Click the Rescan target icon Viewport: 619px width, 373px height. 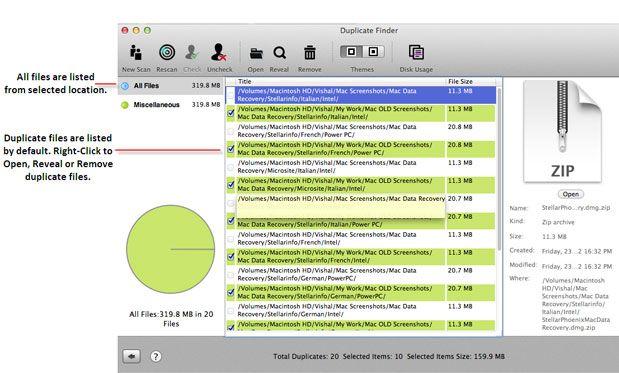click(x=167, y=52)
